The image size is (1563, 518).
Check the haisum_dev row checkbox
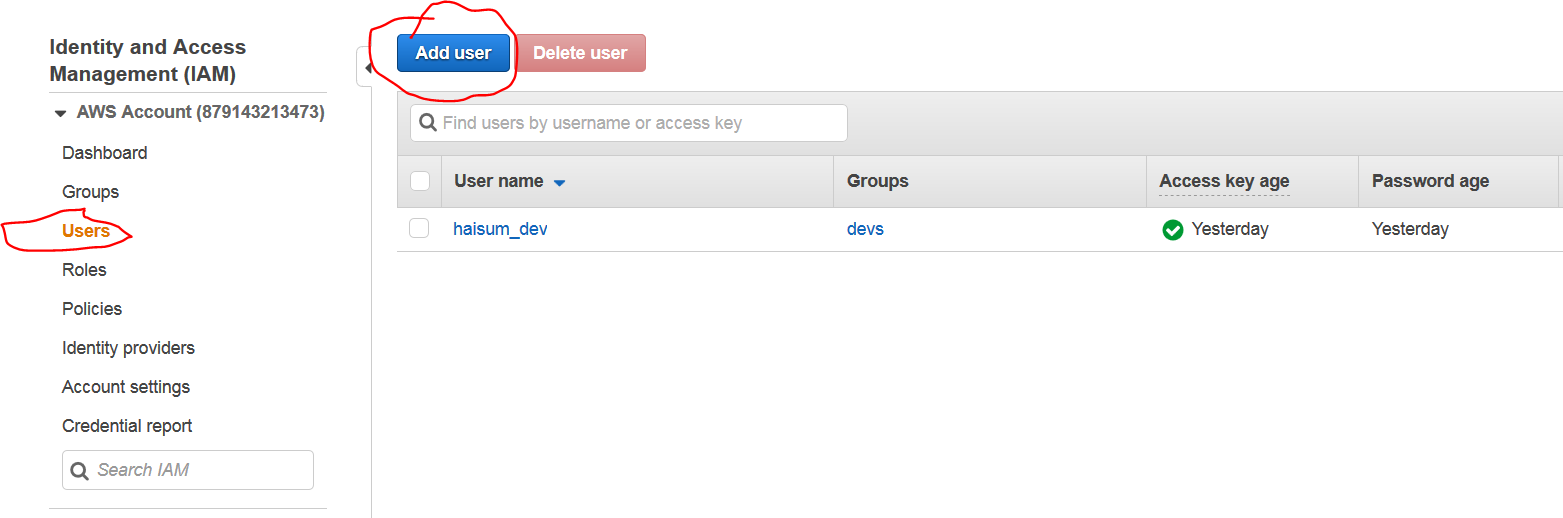(419, 228)
